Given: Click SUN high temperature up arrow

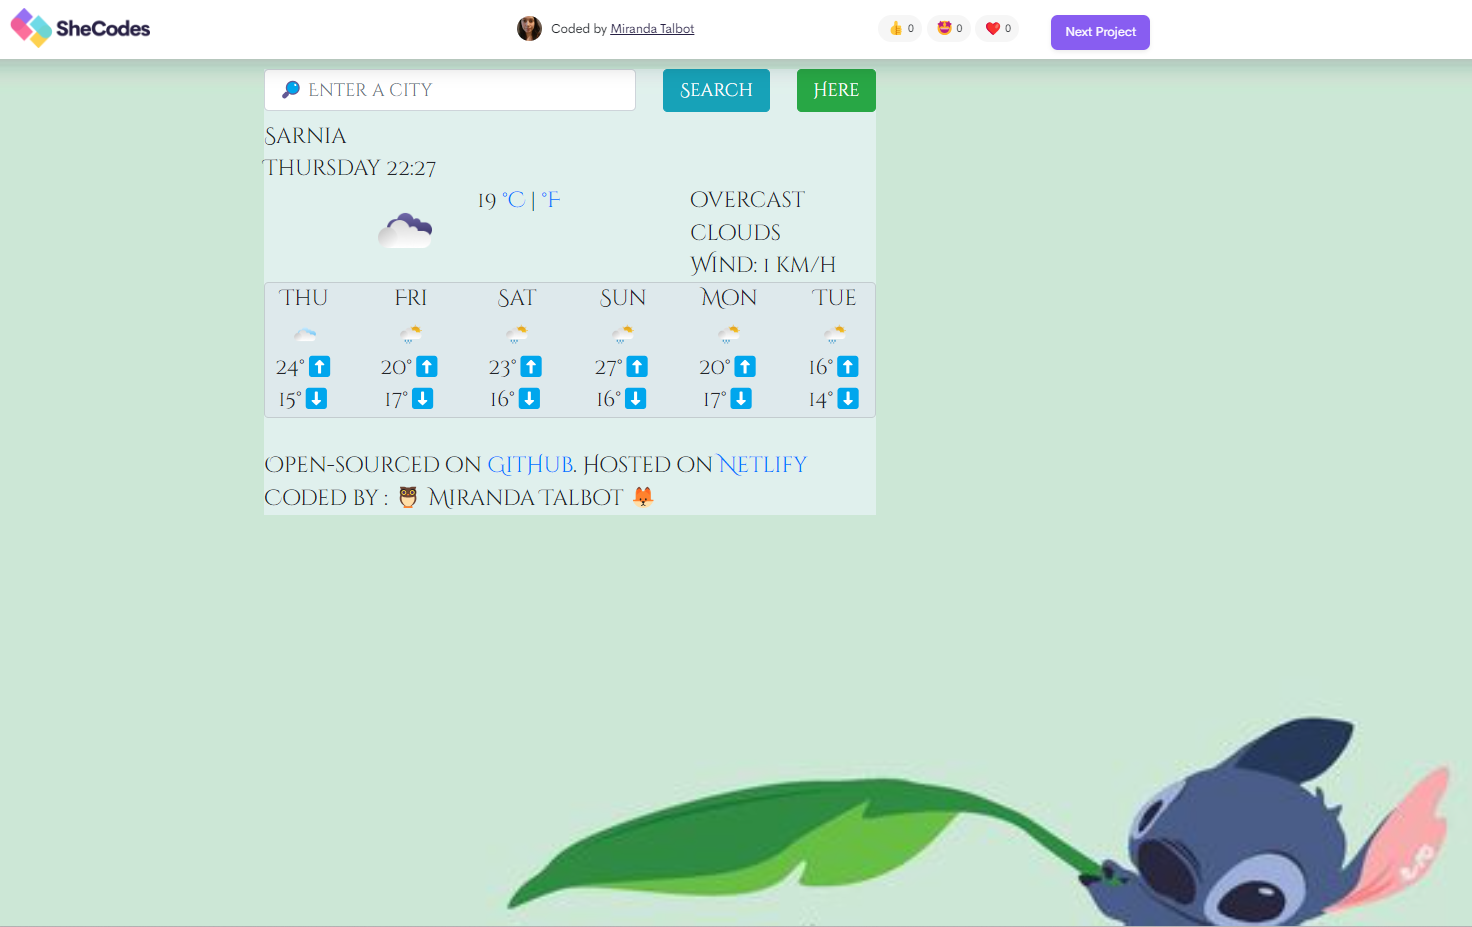Looking at the screenshot, I should [x=637, y=367].
